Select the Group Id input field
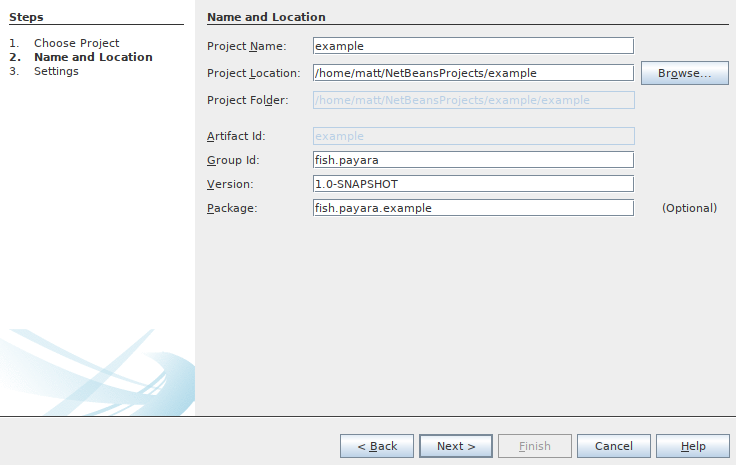736x465 pixels. coord(473,160)
